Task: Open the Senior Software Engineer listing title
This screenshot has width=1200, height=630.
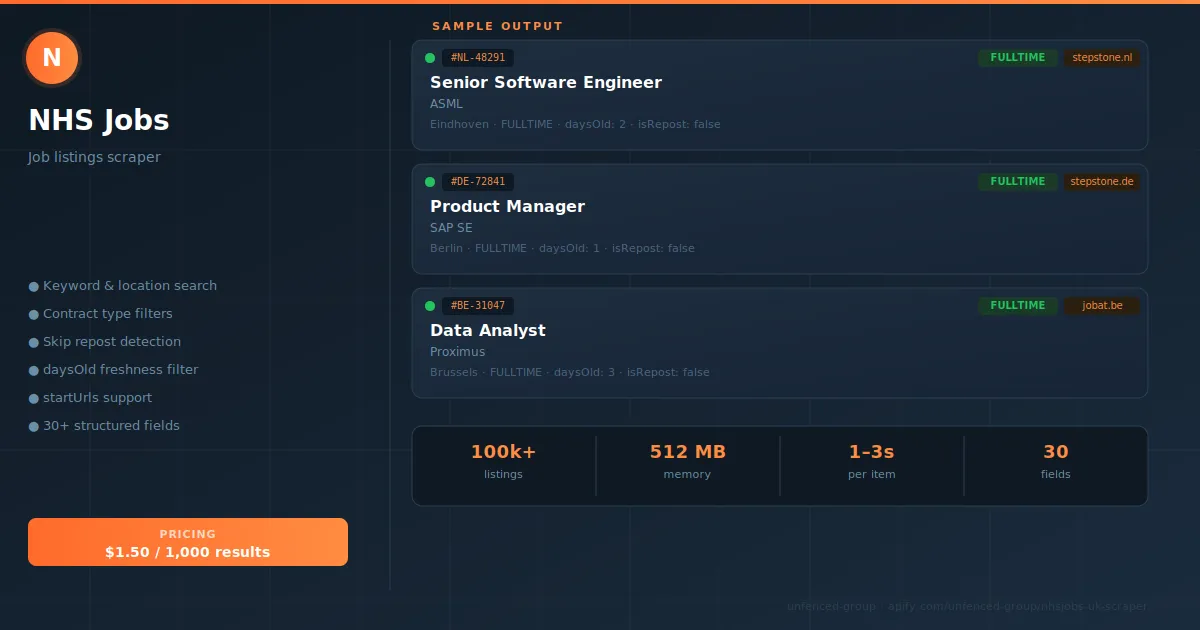Action: coord(546,83)
